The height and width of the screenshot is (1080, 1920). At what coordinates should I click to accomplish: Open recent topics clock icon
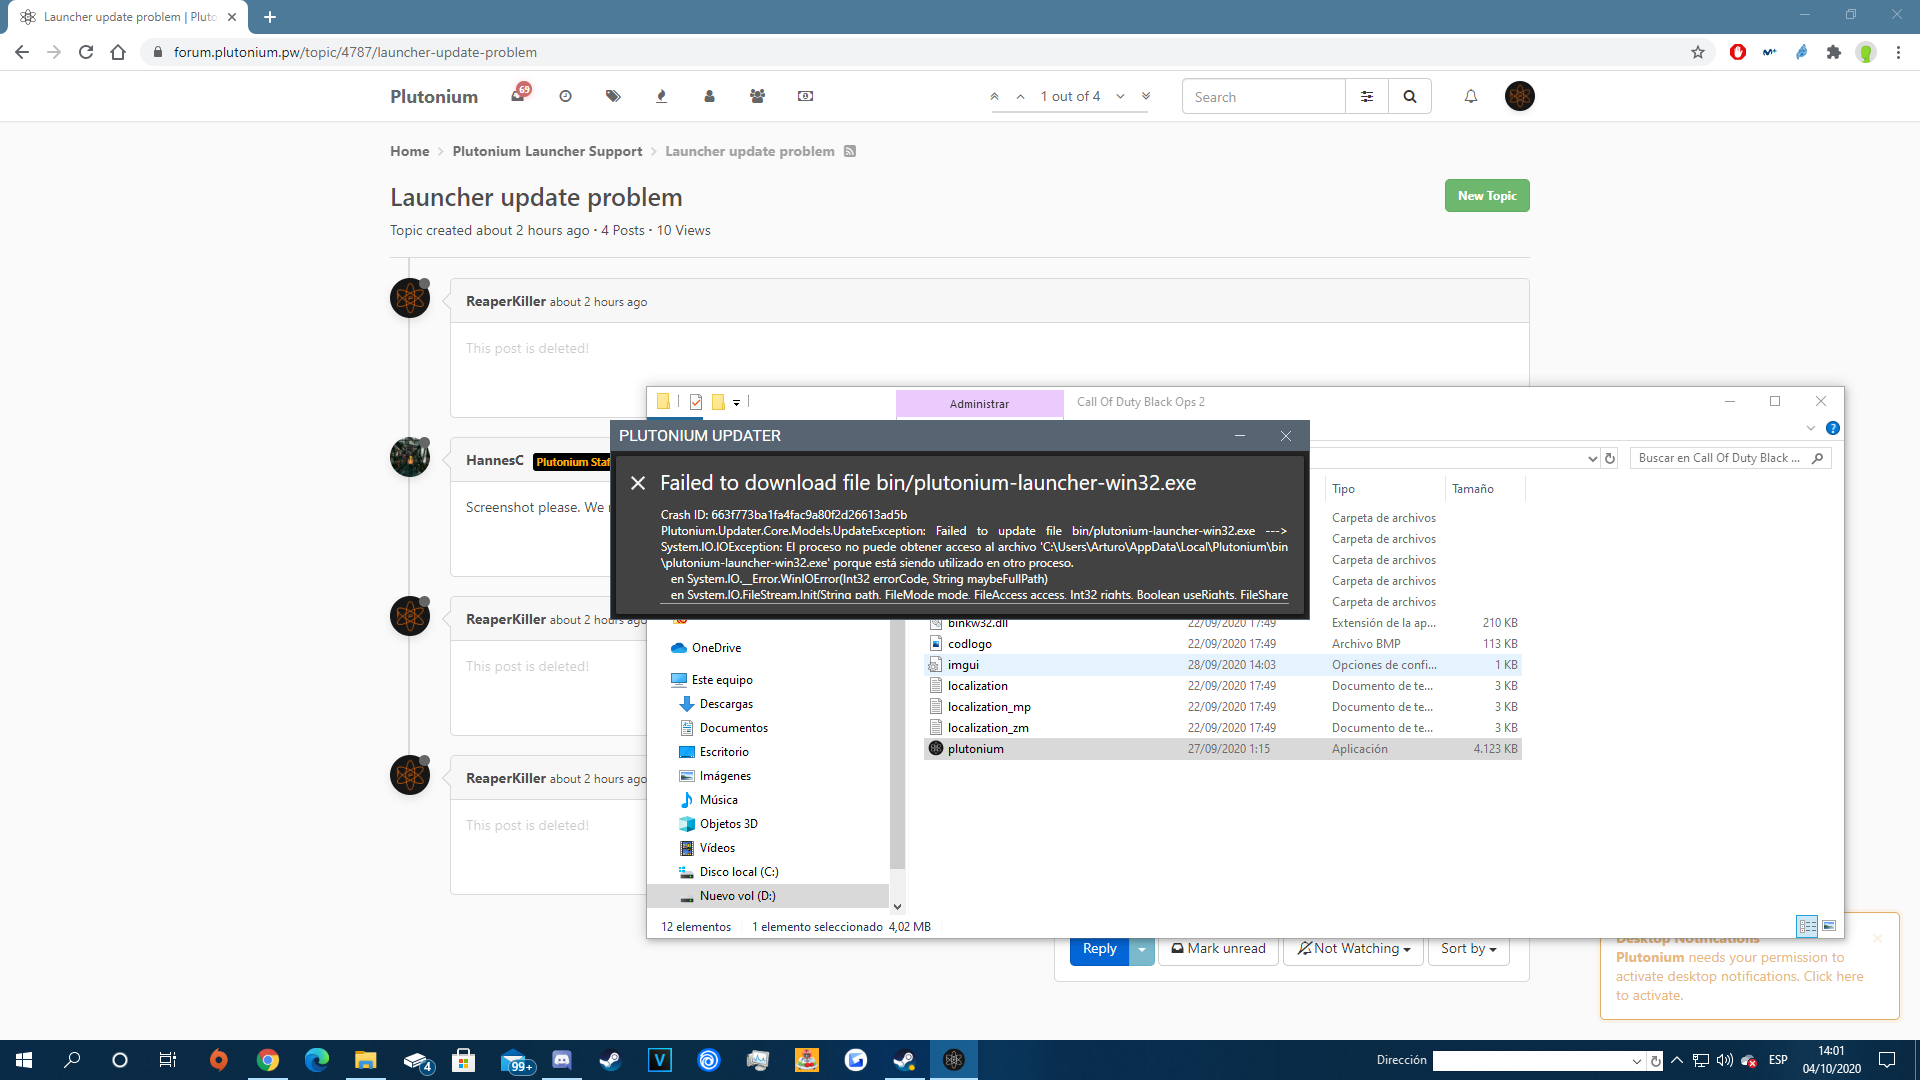tap(565, 96)
